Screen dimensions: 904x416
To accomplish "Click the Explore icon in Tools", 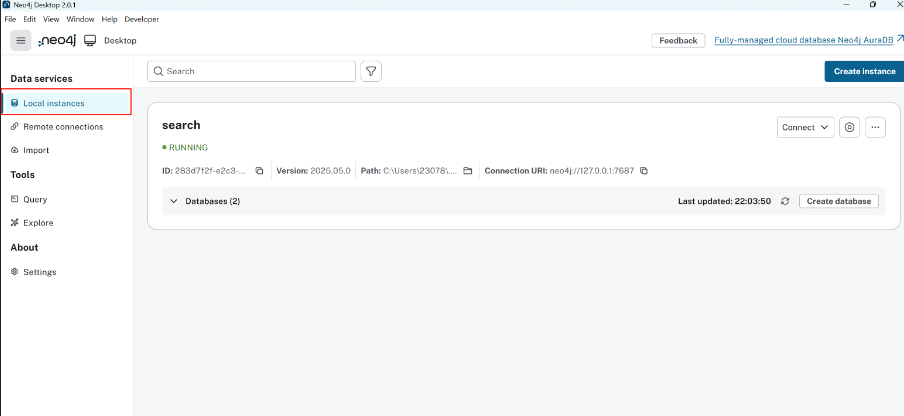I will pos(15,222).
